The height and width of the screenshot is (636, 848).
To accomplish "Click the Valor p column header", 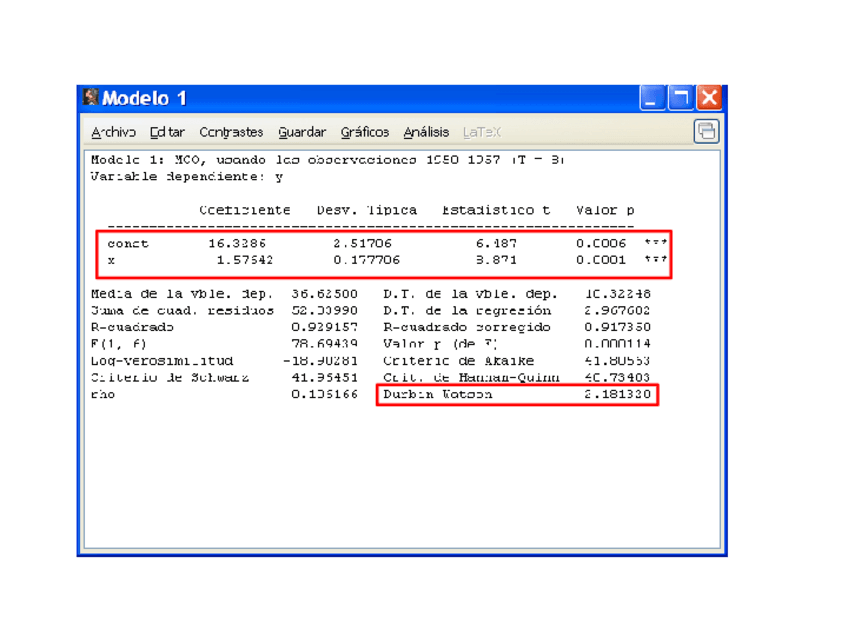I will tap(605, 210).
